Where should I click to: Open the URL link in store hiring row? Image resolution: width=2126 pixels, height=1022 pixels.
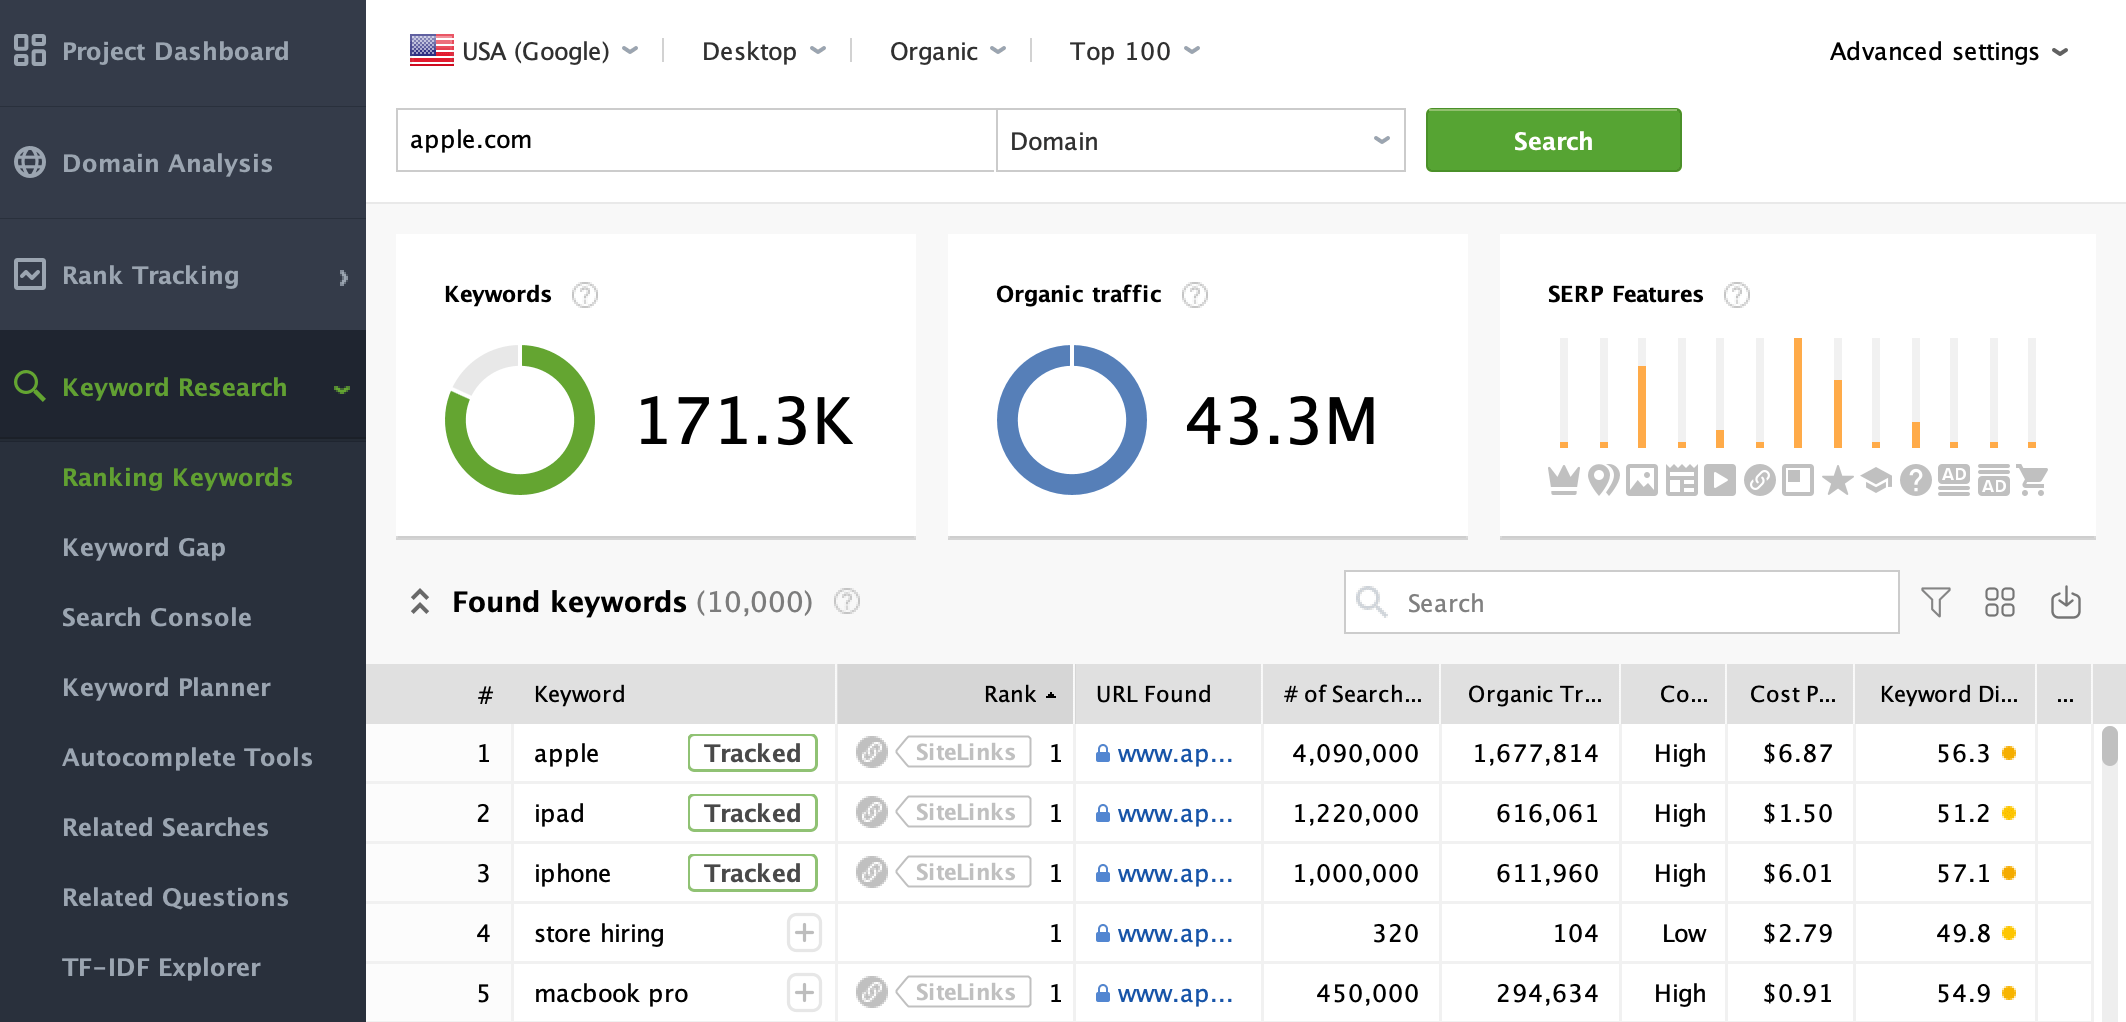(1173, 934)
